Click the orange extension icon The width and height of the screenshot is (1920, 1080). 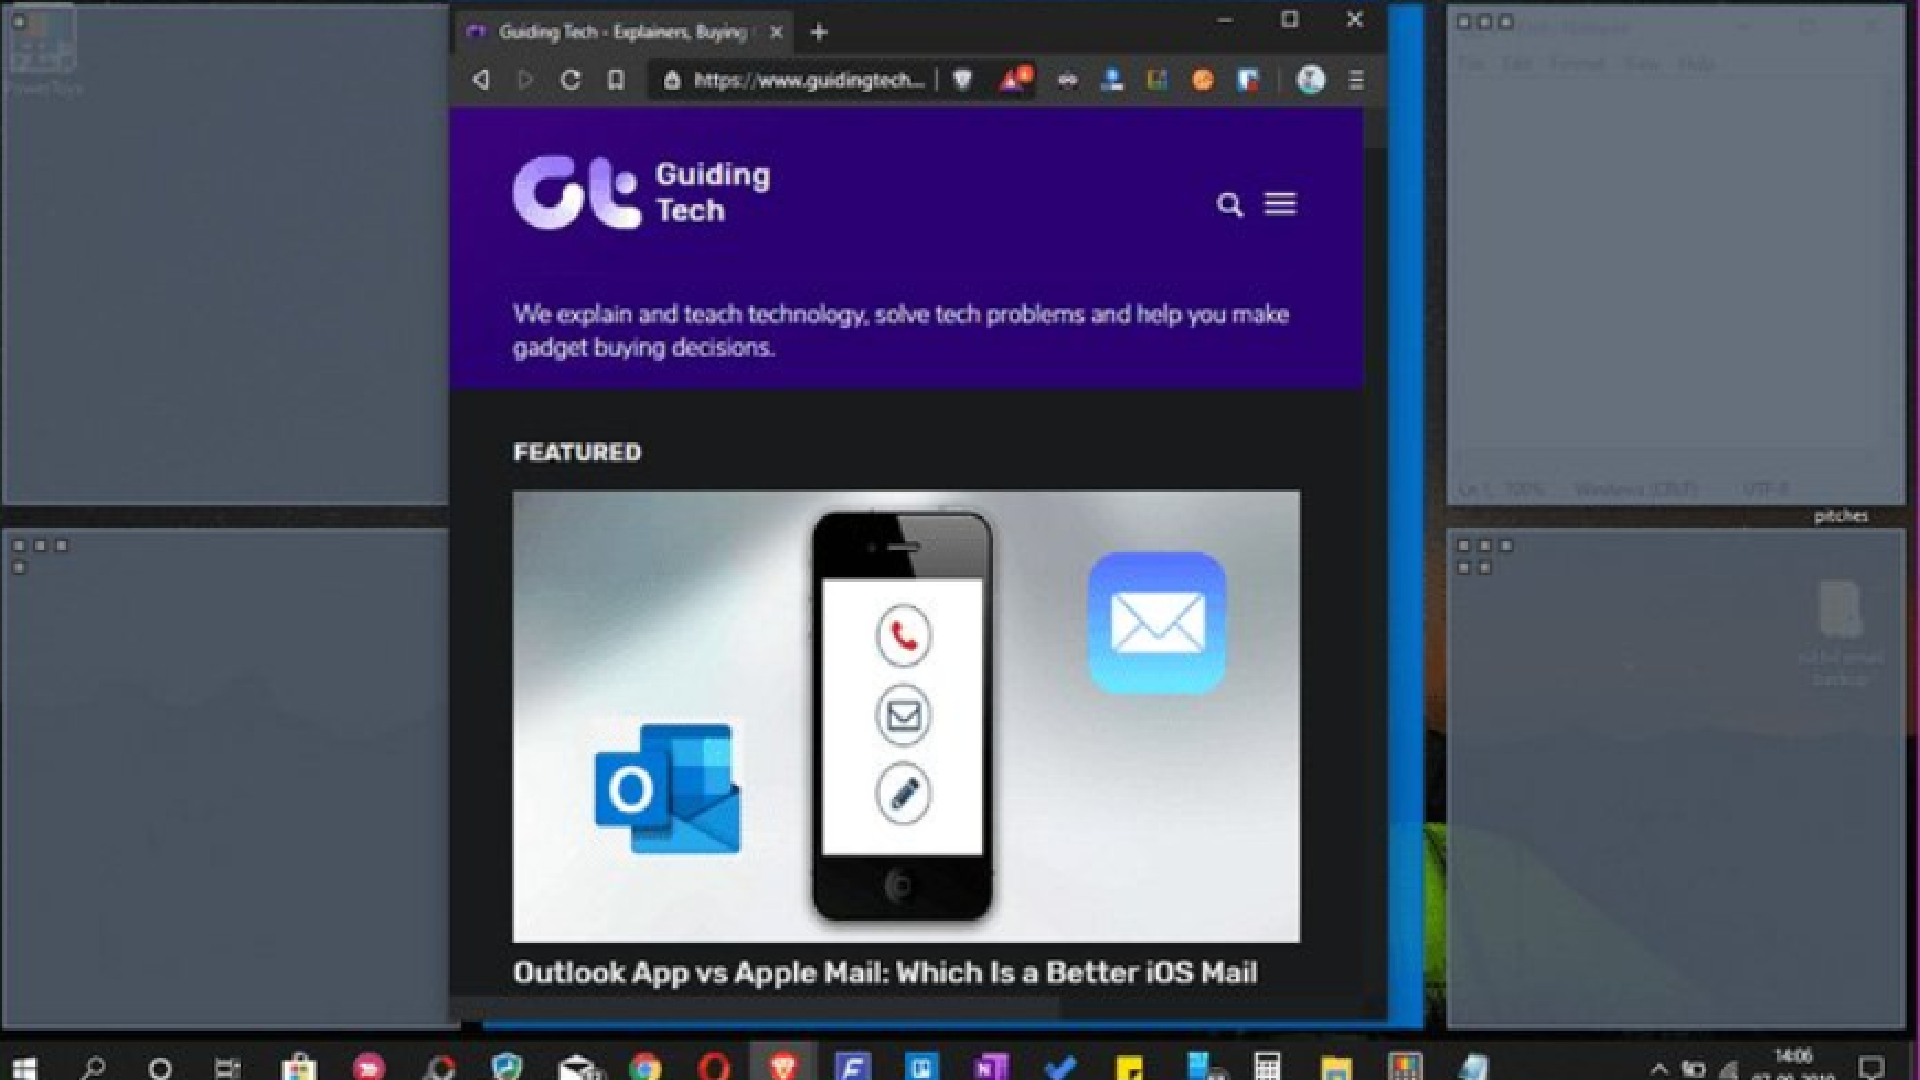coord(1203,80)
